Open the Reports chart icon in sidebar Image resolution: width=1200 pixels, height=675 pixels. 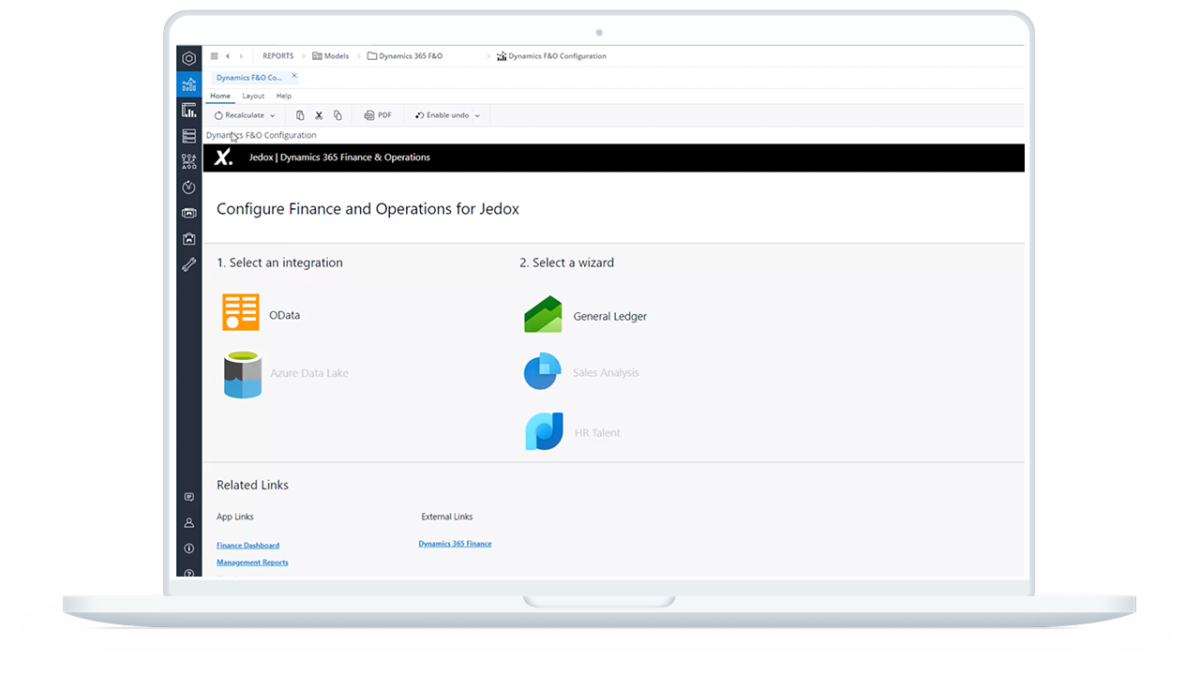(x=189, y=84)
